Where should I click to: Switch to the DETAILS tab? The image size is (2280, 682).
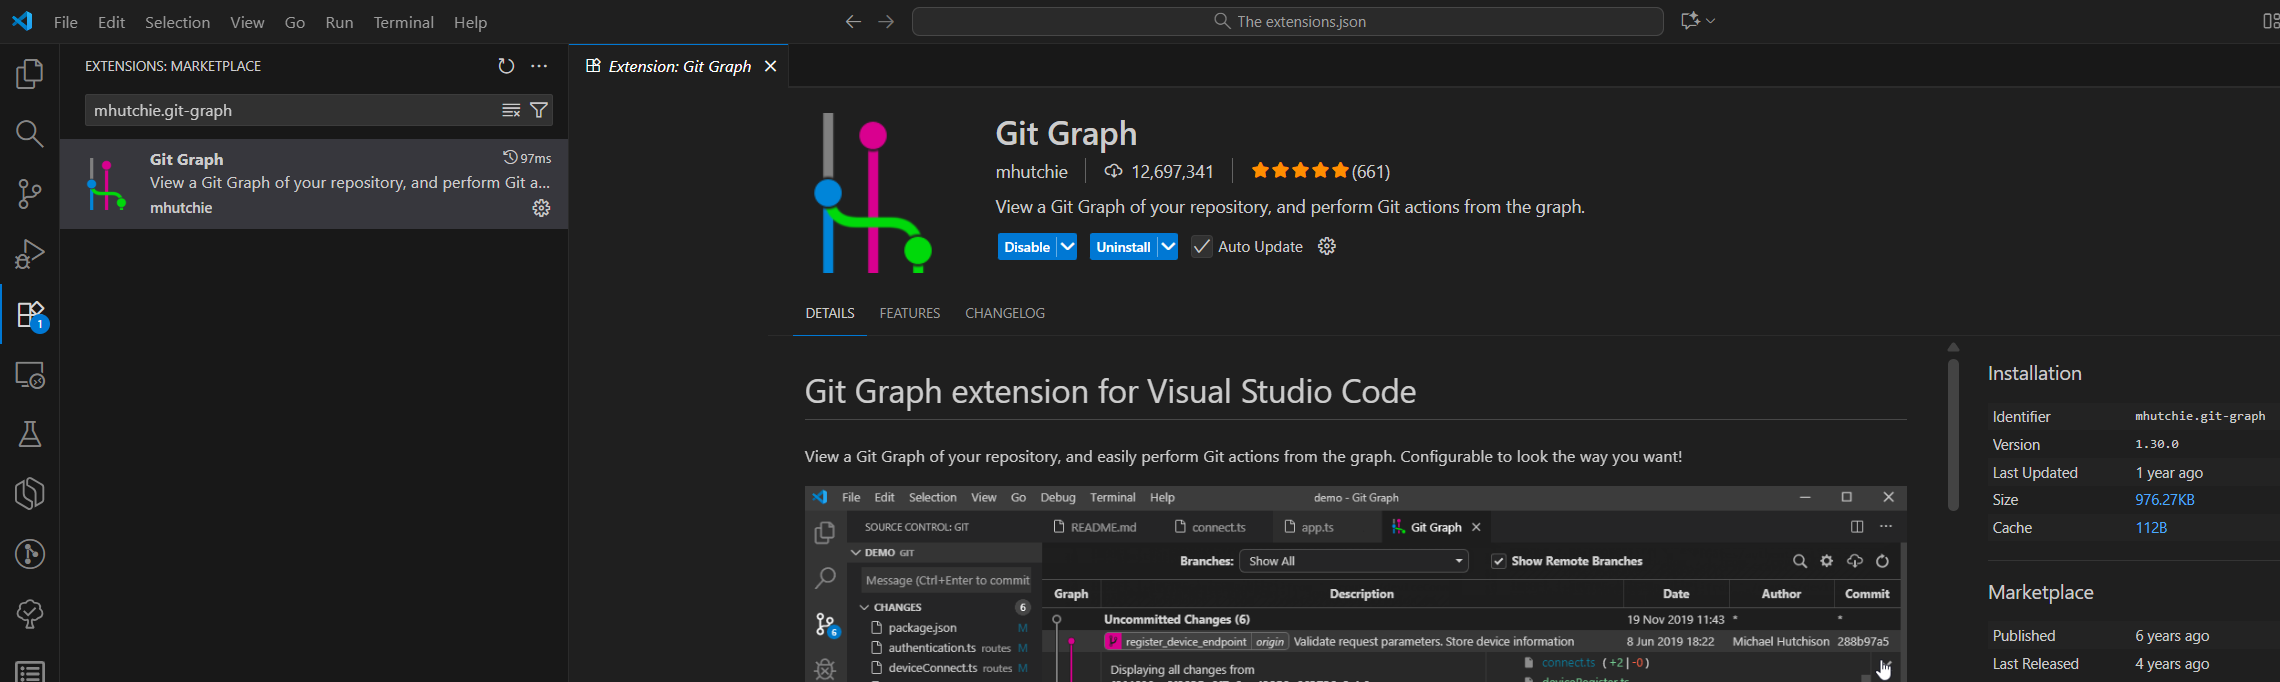830,313
